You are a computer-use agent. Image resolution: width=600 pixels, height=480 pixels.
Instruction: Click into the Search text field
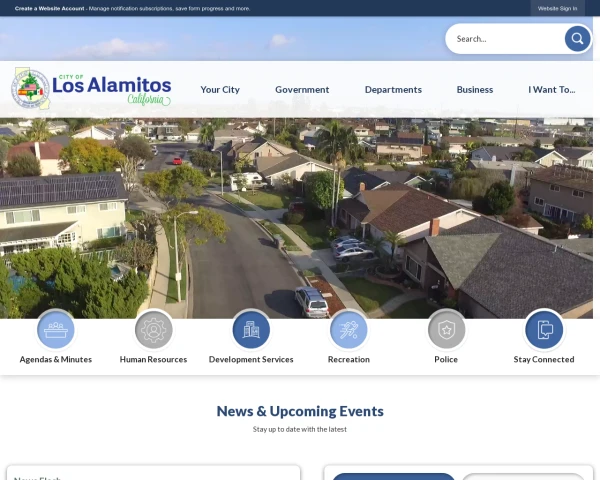coord(505,39)
